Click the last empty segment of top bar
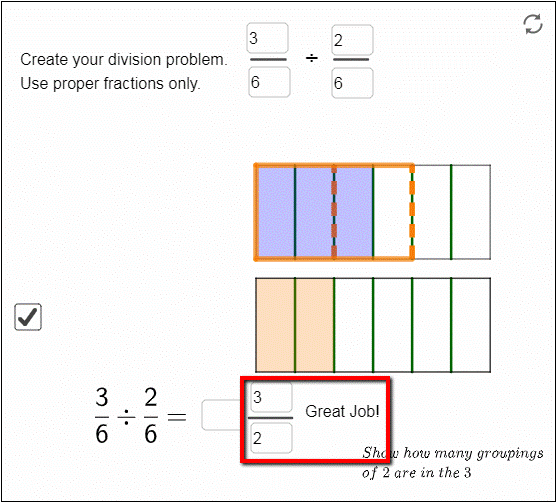Screen dimensions: 557x503 (471, 212)
